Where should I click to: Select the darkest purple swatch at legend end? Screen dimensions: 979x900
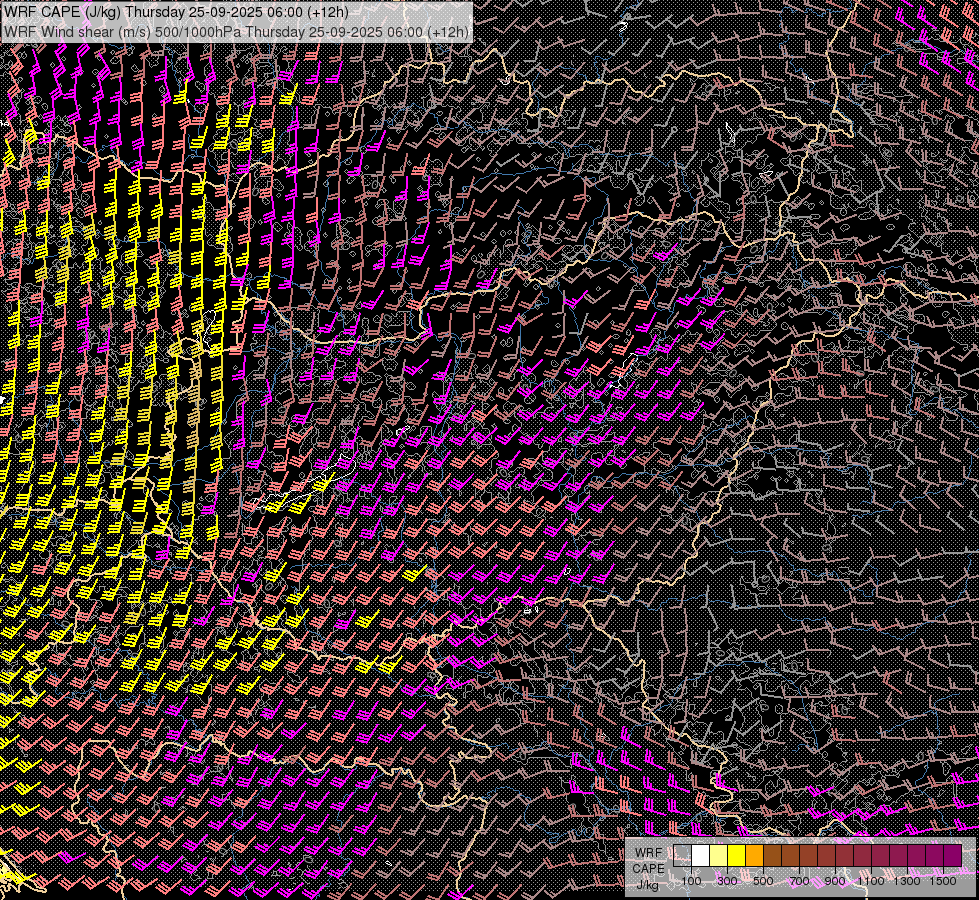[x=953, y=856]
